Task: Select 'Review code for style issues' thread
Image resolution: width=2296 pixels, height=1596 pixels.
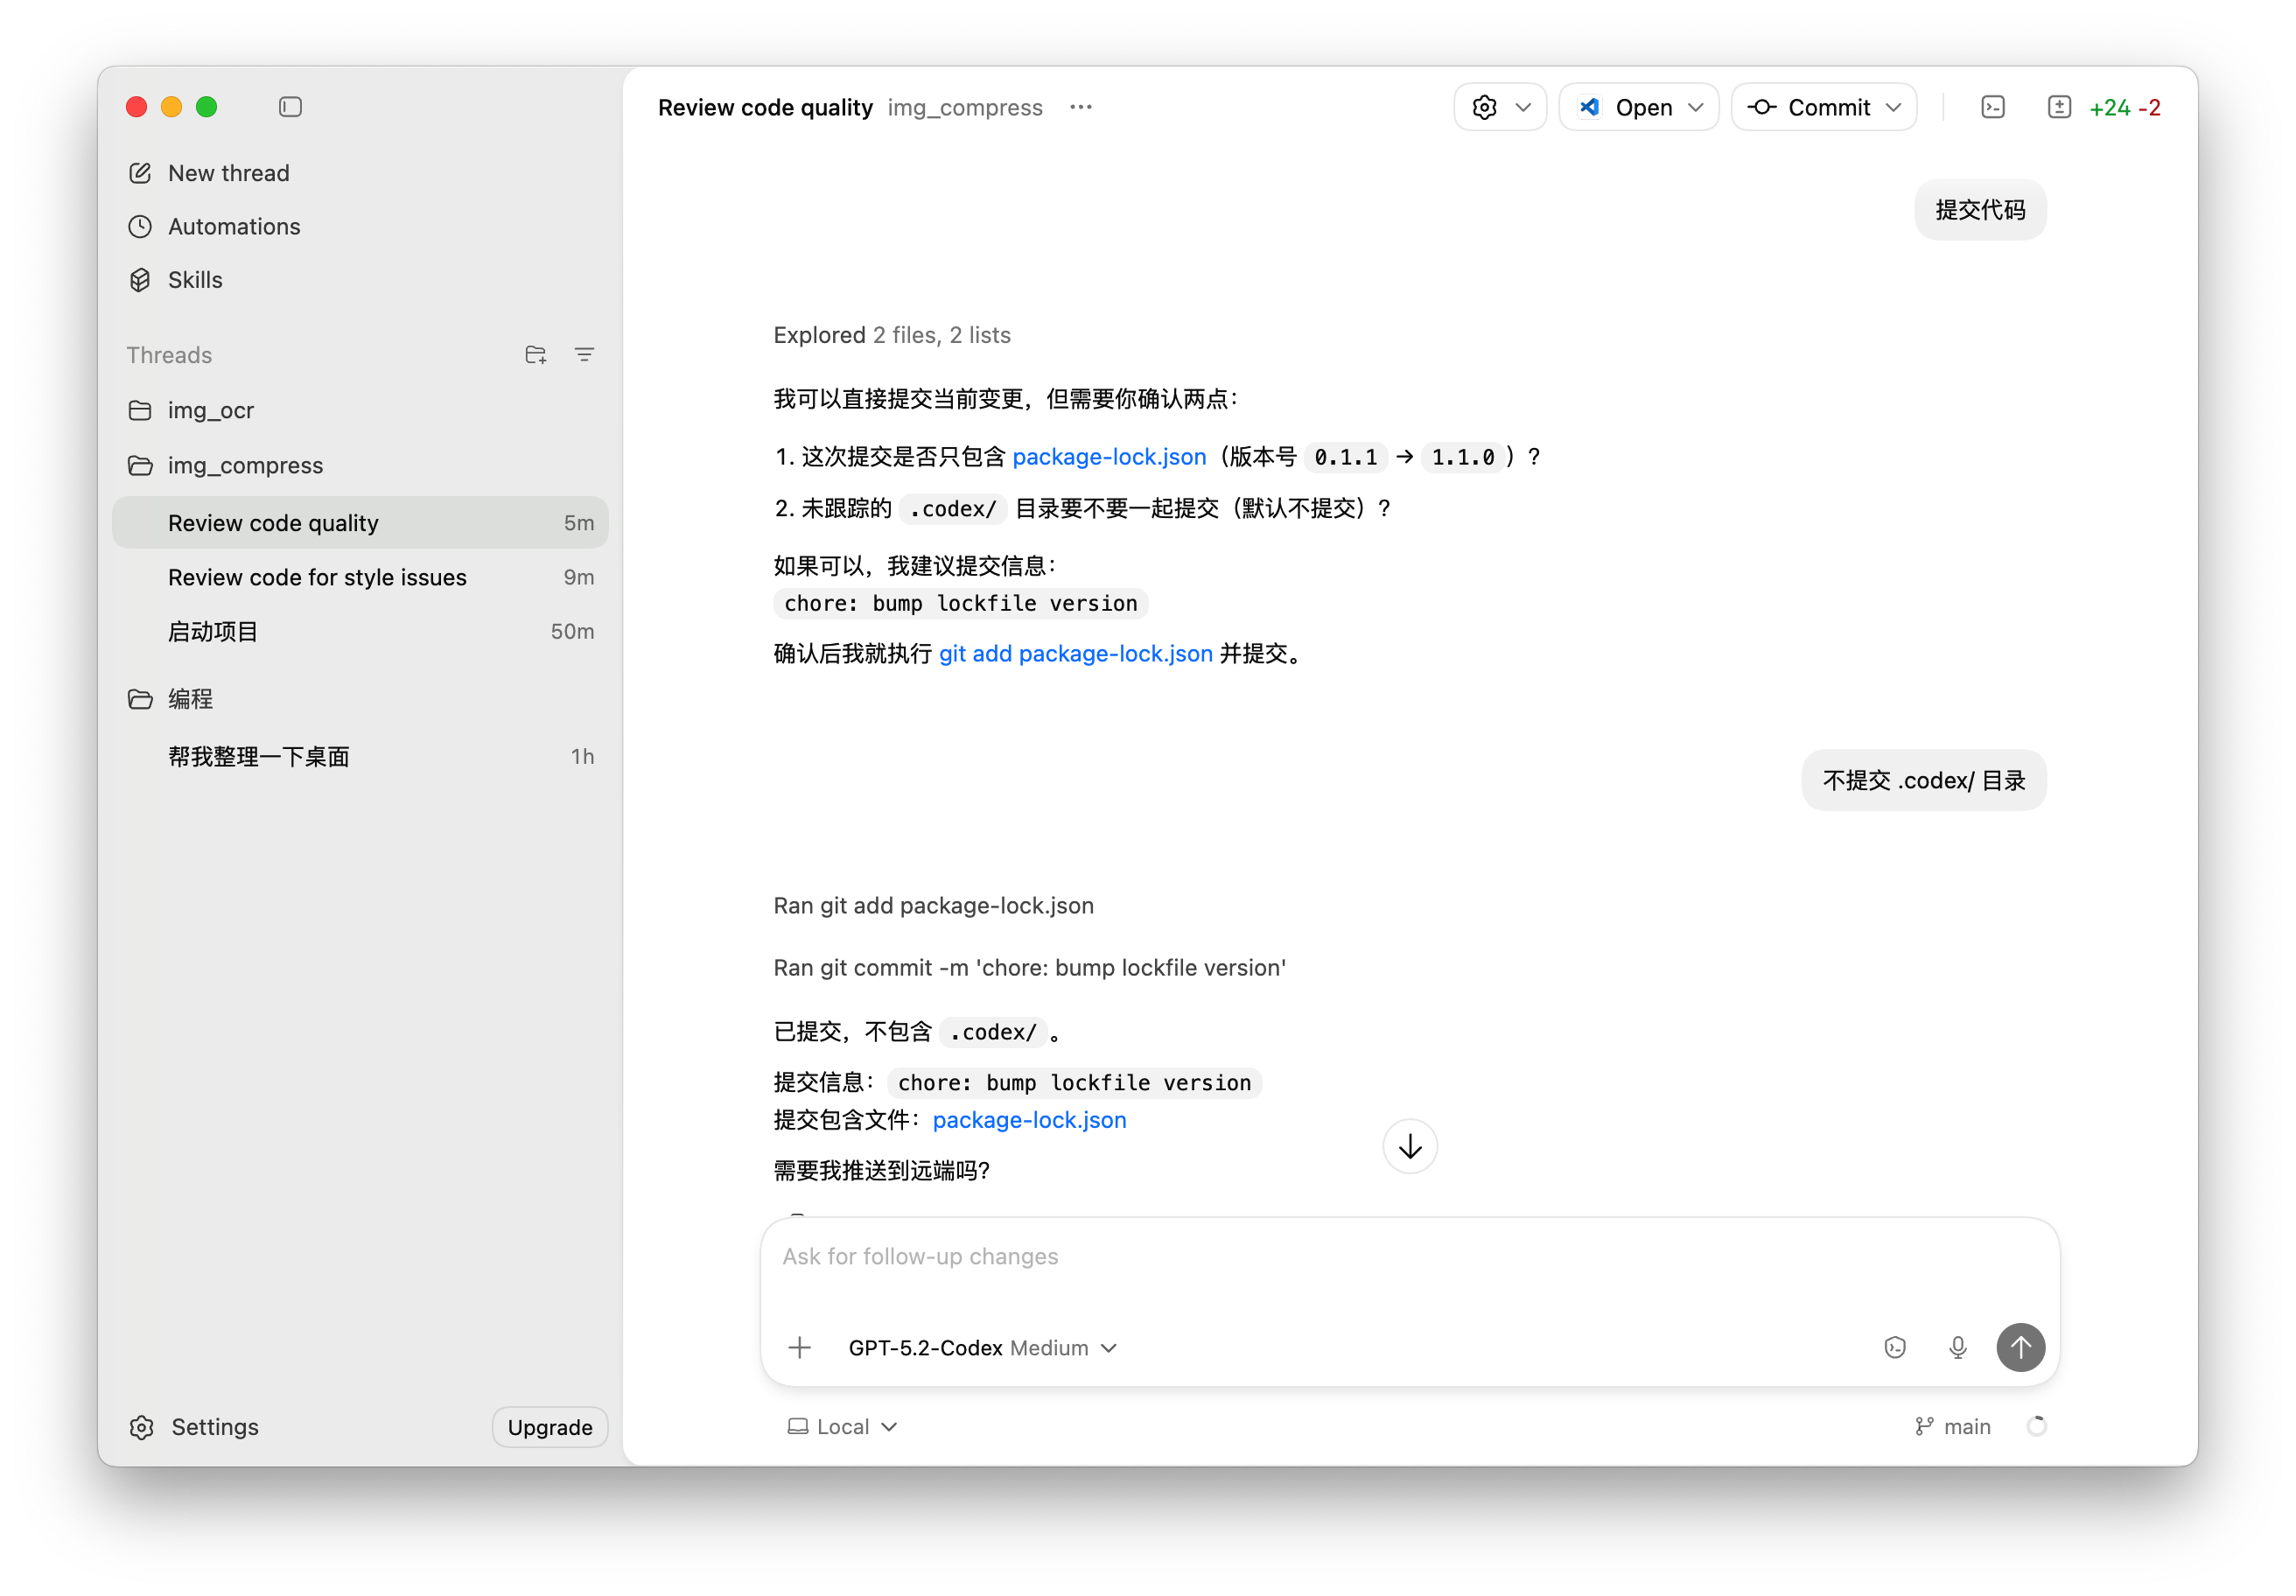Action: [x=317, y=578]
